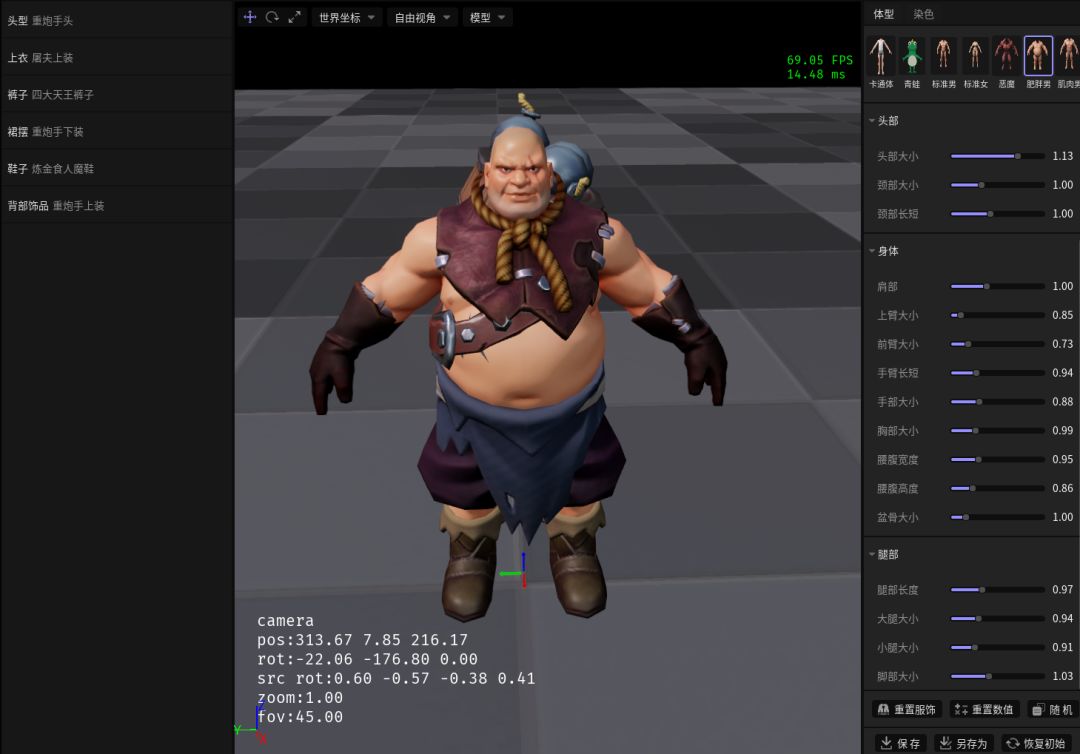Adjust the 颈部大小 slider
Viewport: 1080px width, 754px height.
pos(997,185)
